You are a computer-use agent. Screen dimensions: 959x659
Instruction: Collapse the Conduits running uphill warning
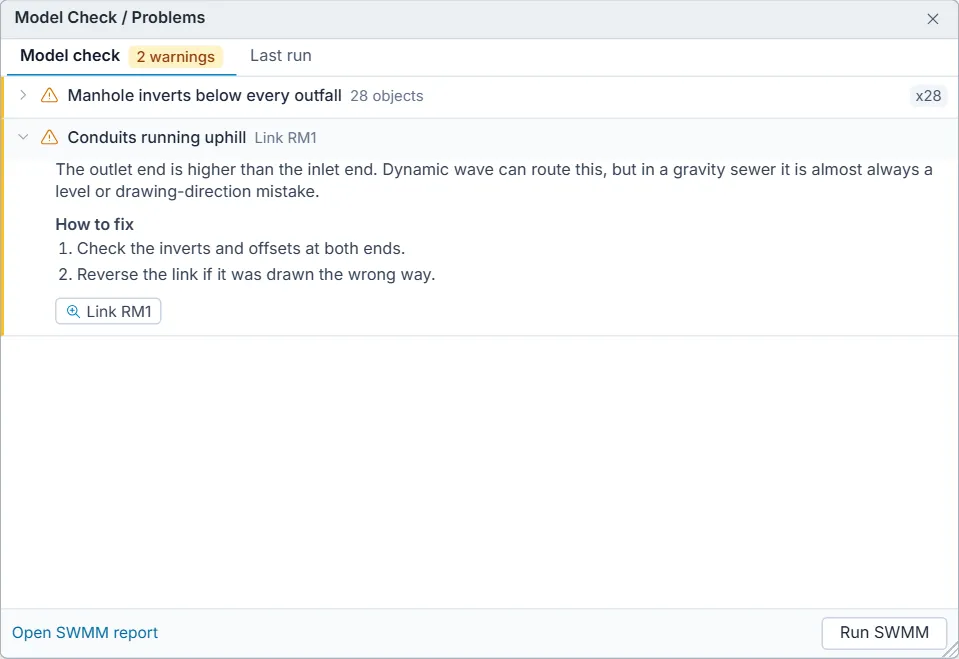pos(23,137)
